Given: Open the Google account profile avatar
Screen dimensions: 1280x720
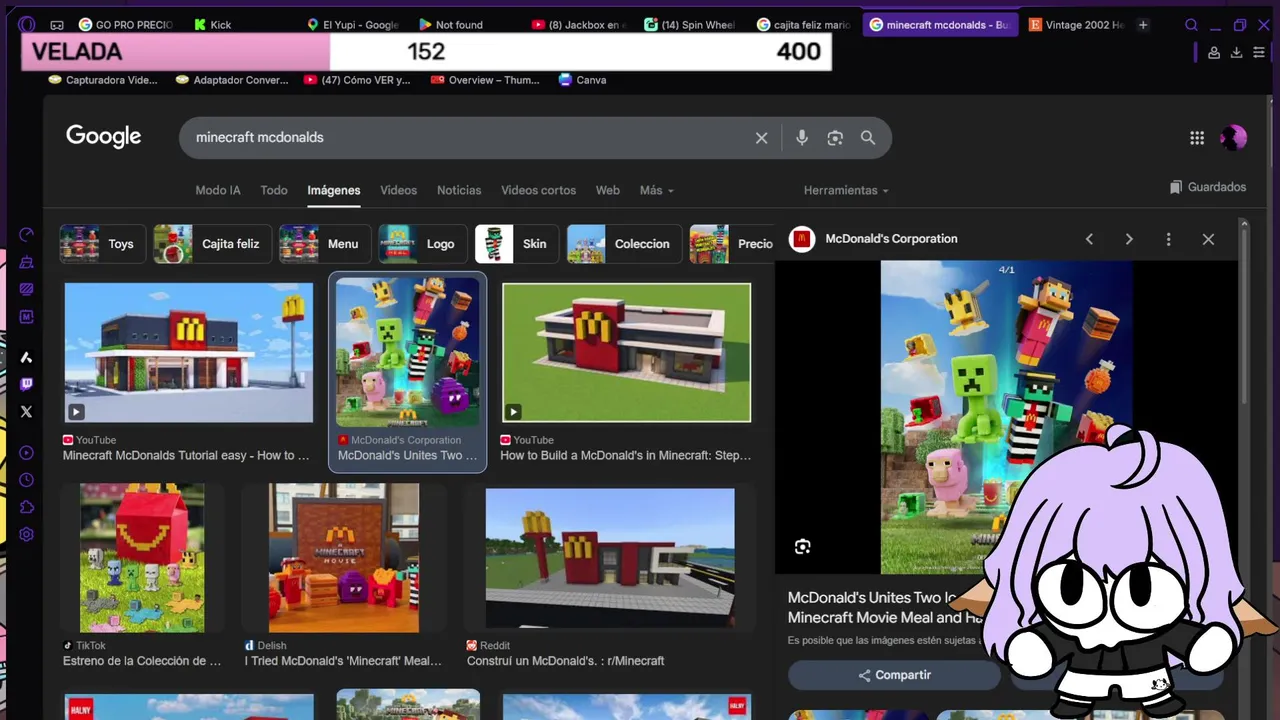Looking at the screenshot, I should (x=1234, y=138).
